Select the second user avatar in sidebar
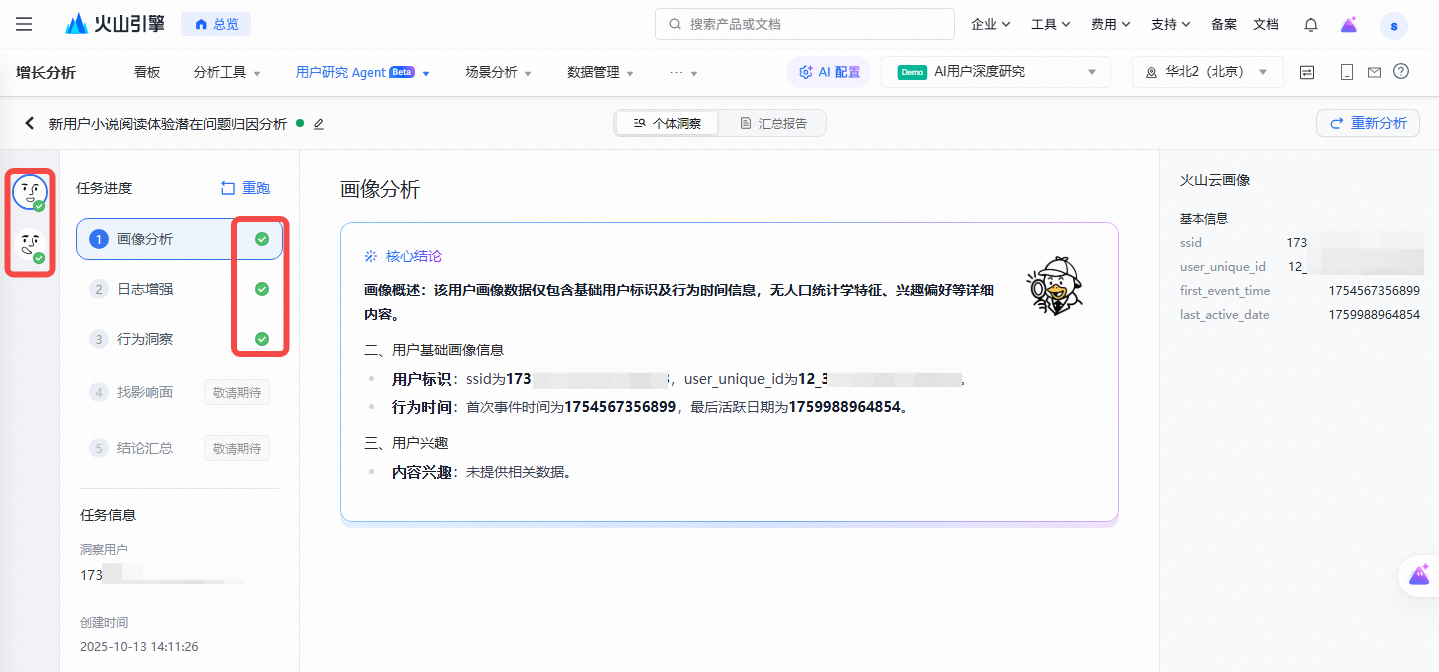This screenshot has width=1439, height=672. pos(30,246)
